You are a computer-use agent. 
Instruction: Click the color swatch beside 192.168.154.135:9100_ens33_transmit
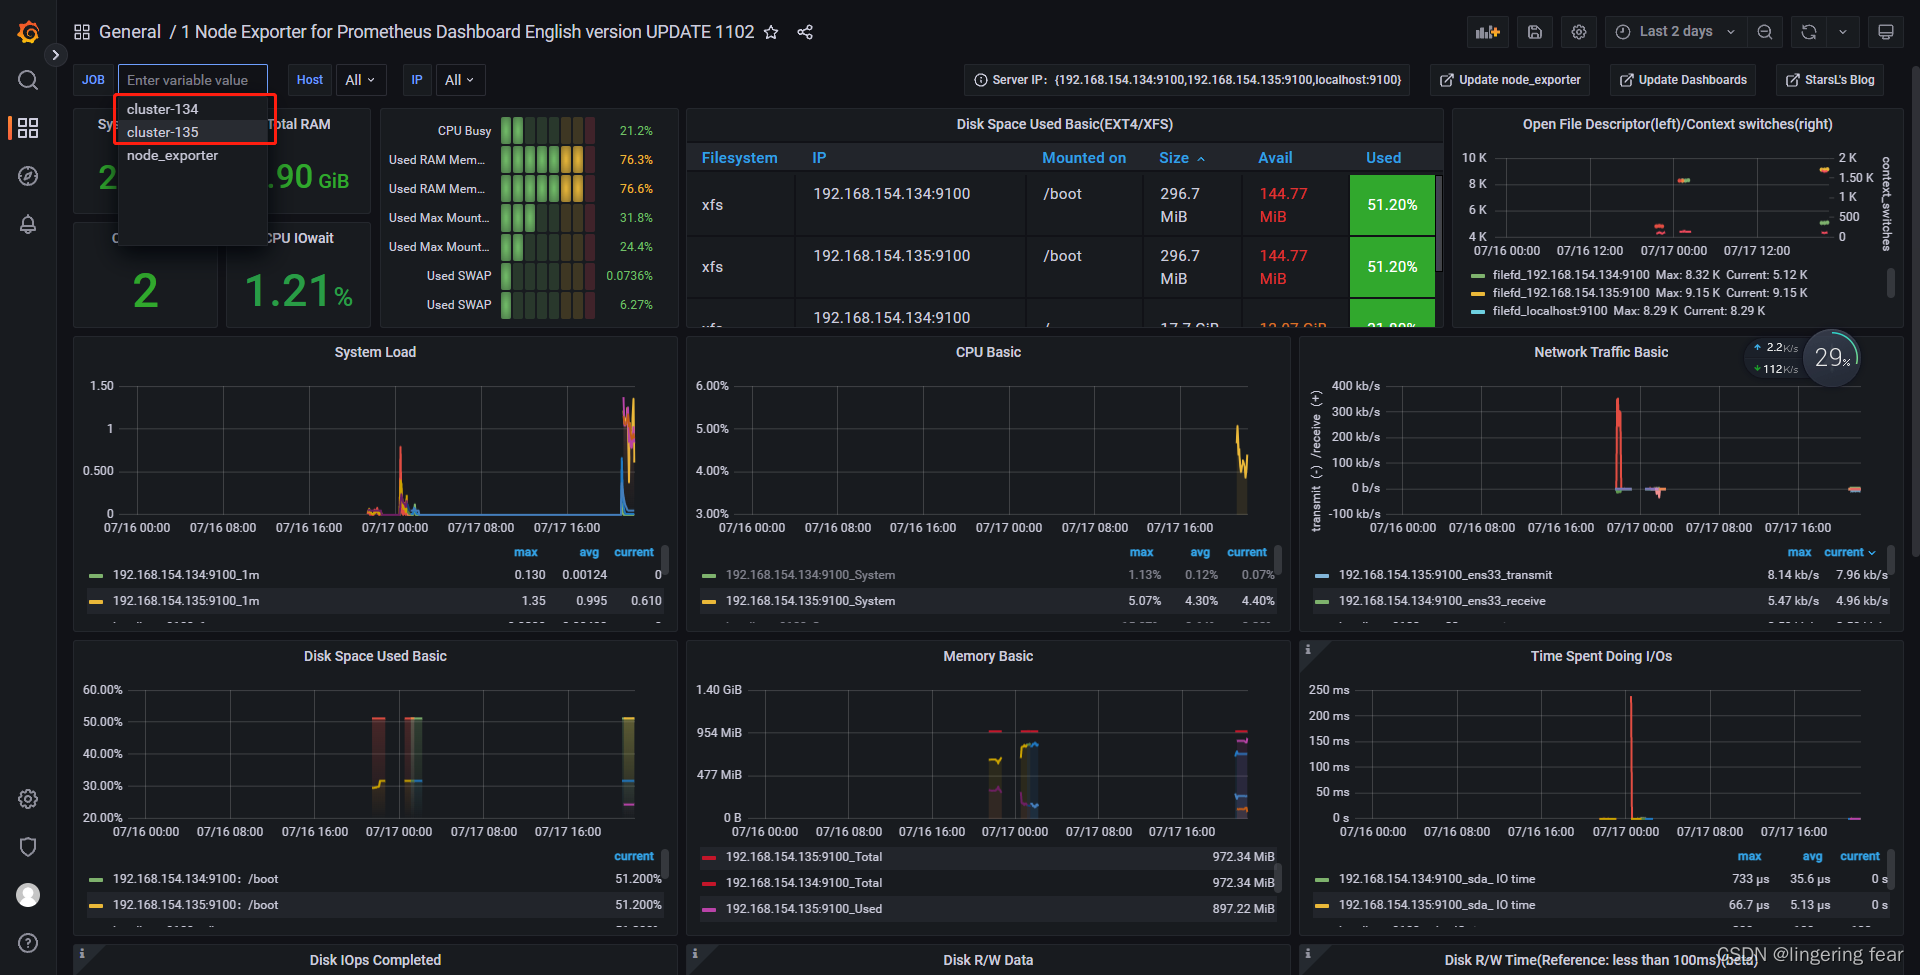click(1323, 575)
